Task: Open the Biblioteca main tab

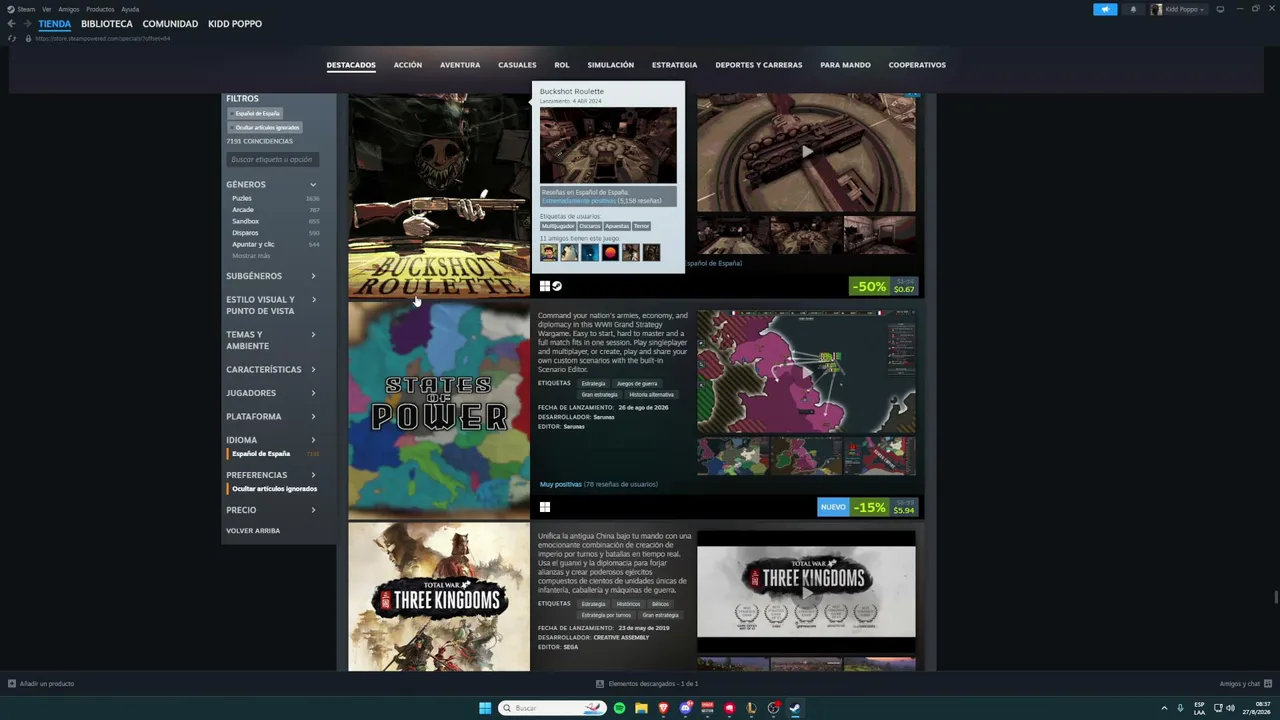Action: pos(107,24)
